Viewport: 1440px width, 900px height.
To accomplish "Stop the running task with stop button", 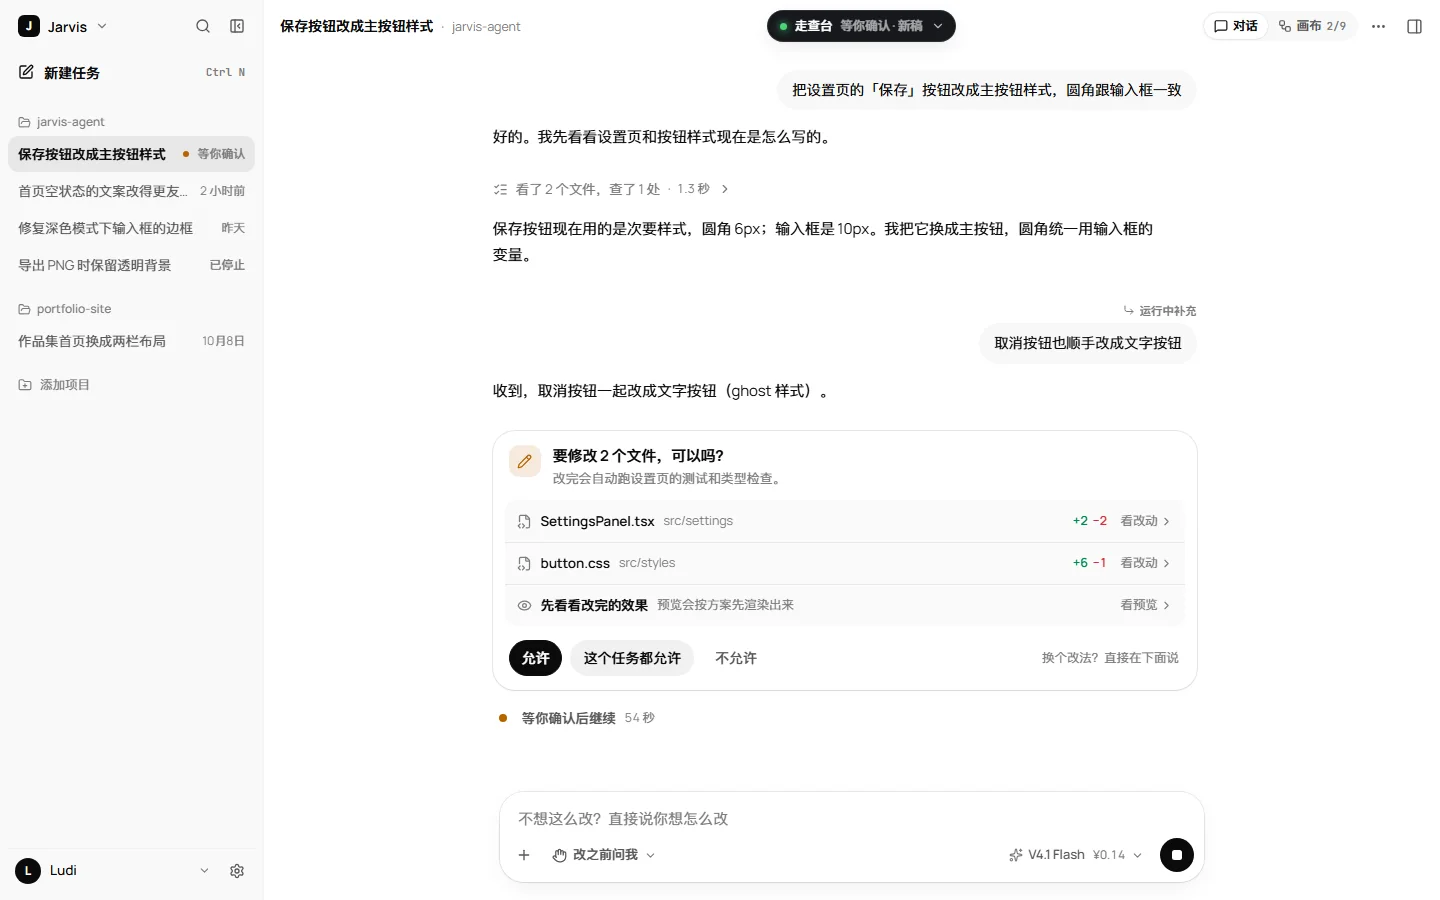I will click(1176, 855).
